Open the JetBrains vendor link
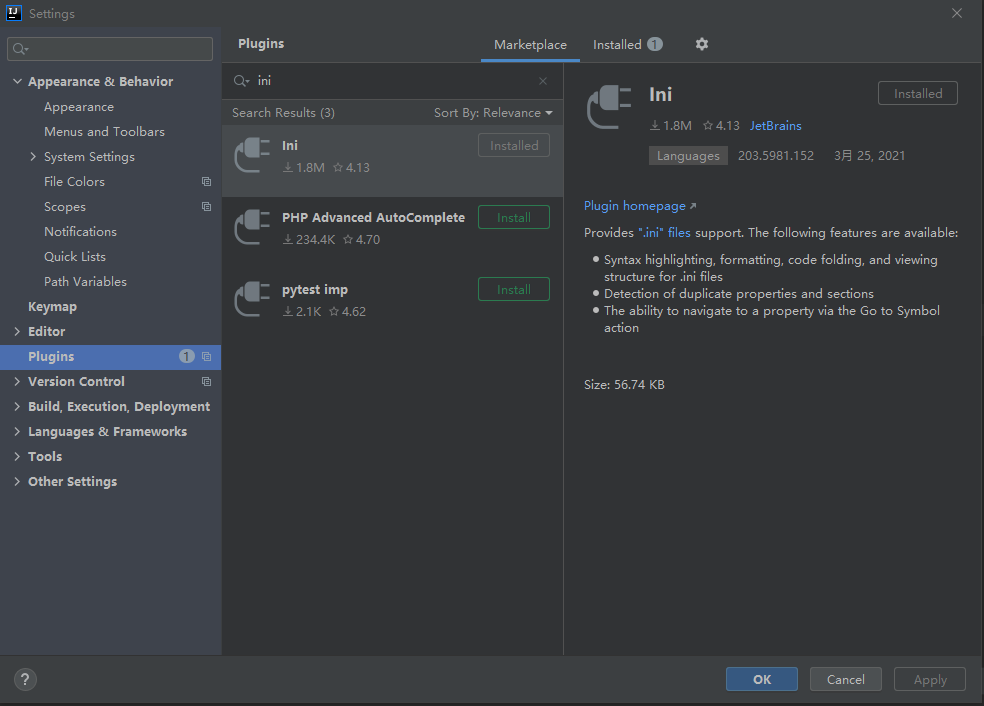The image size is (984, 706). coord(776,126)
